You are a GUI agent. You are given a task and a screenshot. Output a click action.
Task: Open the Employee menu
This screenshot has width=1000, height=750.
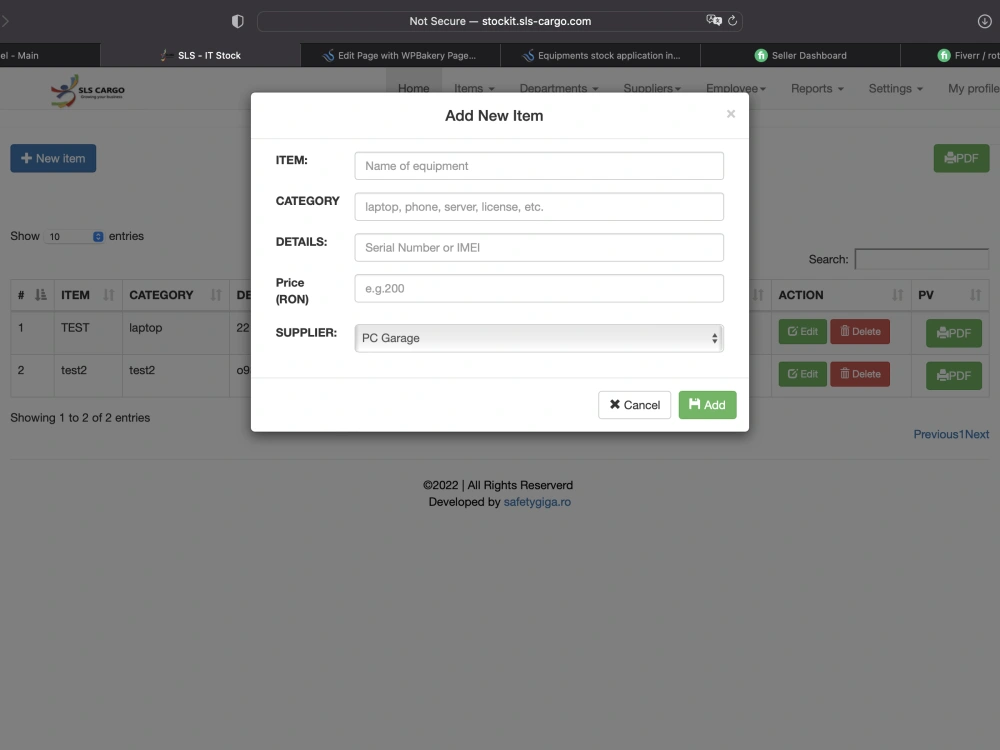(735, 89)
